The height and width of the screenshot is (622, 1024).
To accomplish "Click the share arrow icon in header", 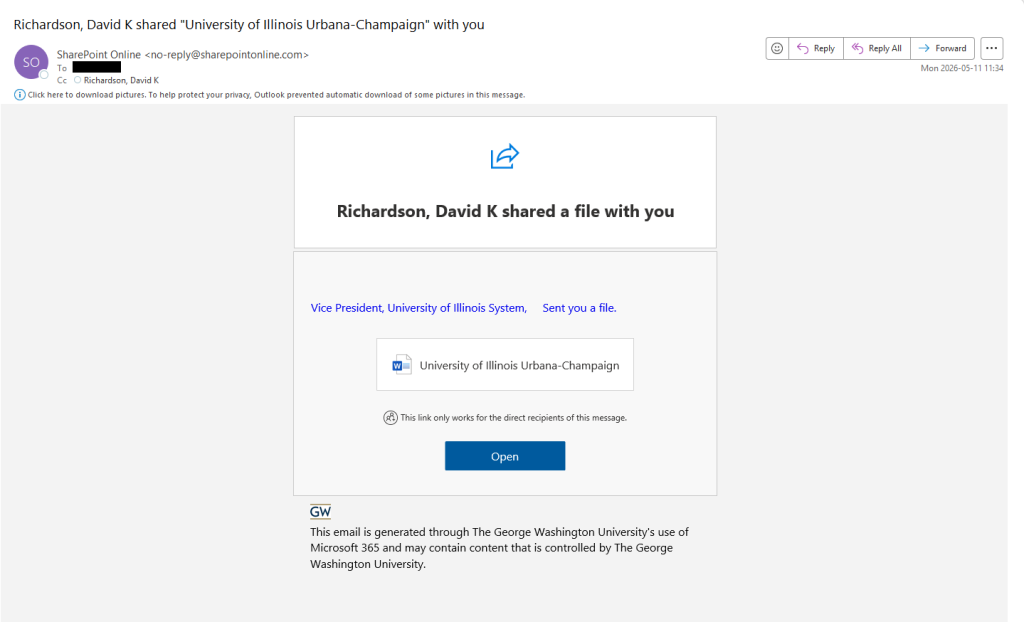I will (x=505, y=156).
